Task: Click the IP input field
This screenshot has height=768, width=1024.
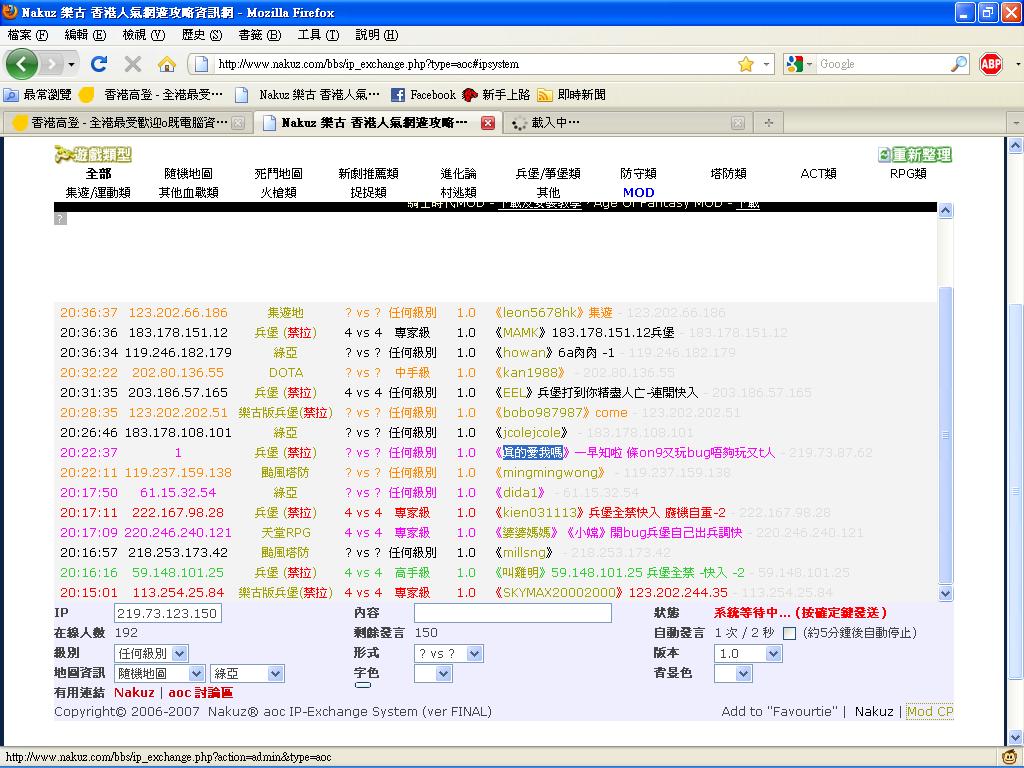Action: click(167, 613)
